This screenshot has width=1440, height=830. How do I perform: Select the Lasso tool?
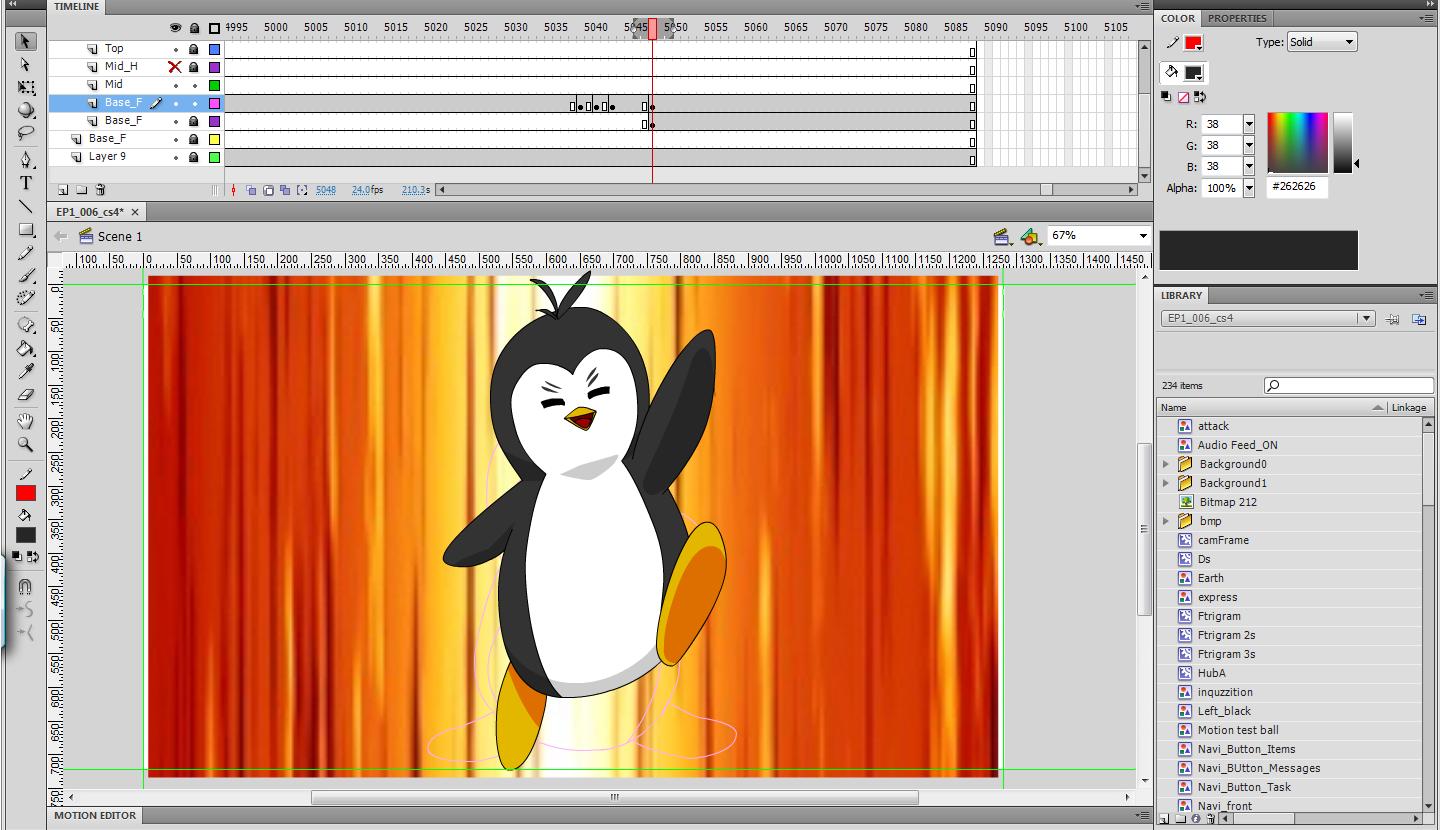coord(26,133)
